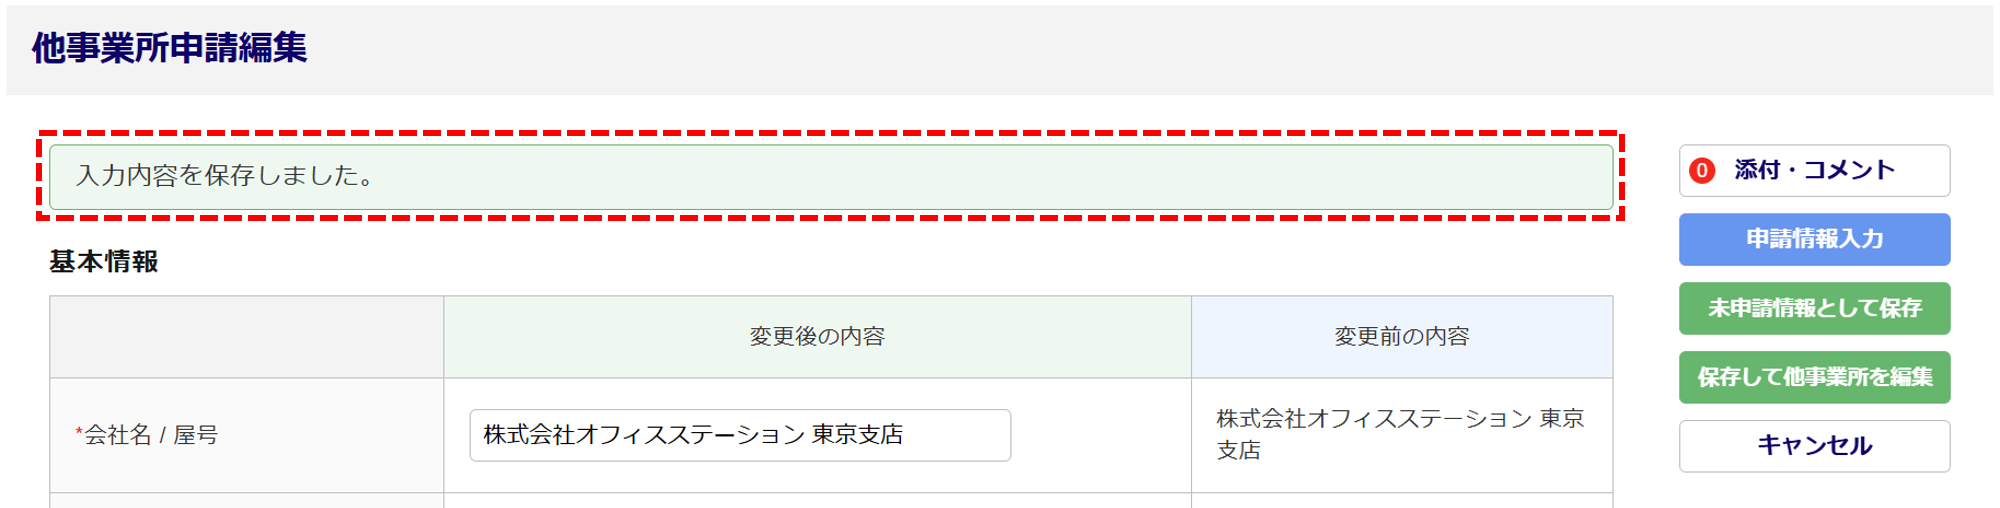Click the 変更後の内容 column header
This screenshot has height=508, width=2000.
coord(817,337)
